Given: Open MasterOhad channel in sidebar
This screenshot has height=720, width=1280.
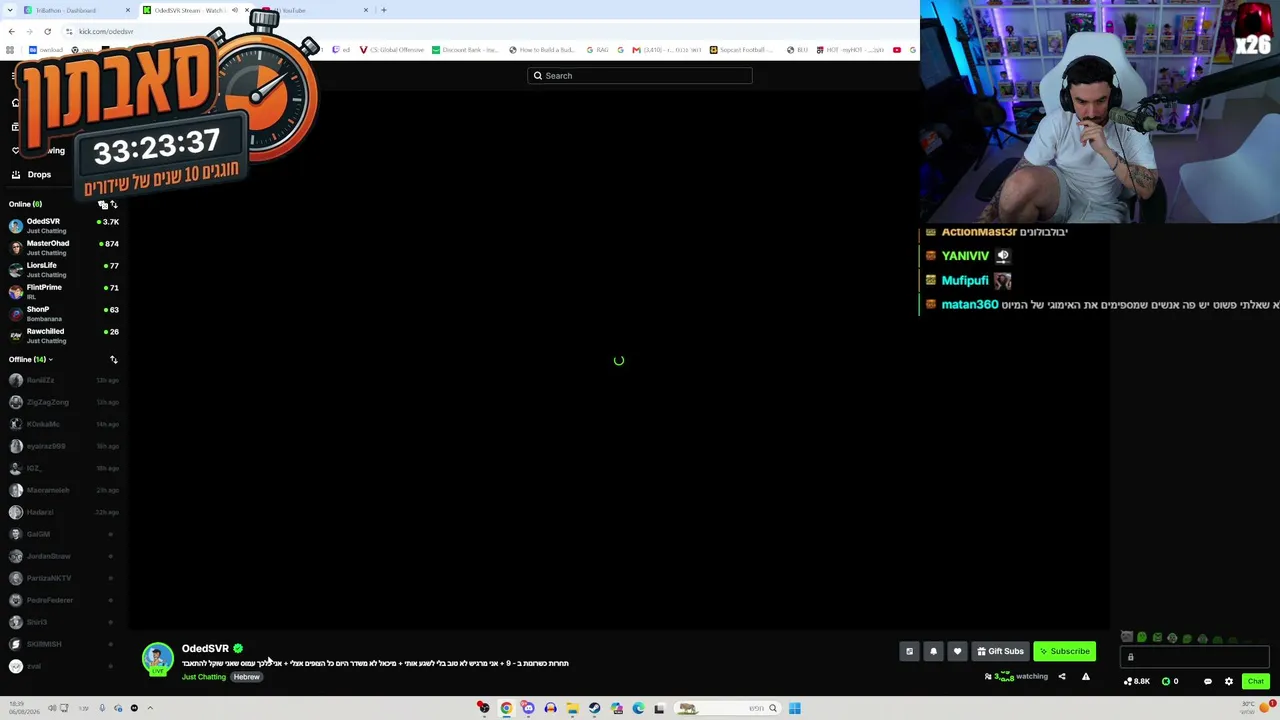Looking at the screenshot, I should pos(63,248).
